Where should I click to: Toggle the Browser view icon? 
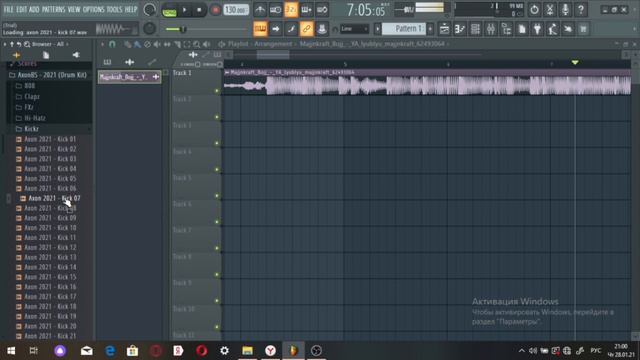[507, 29]
